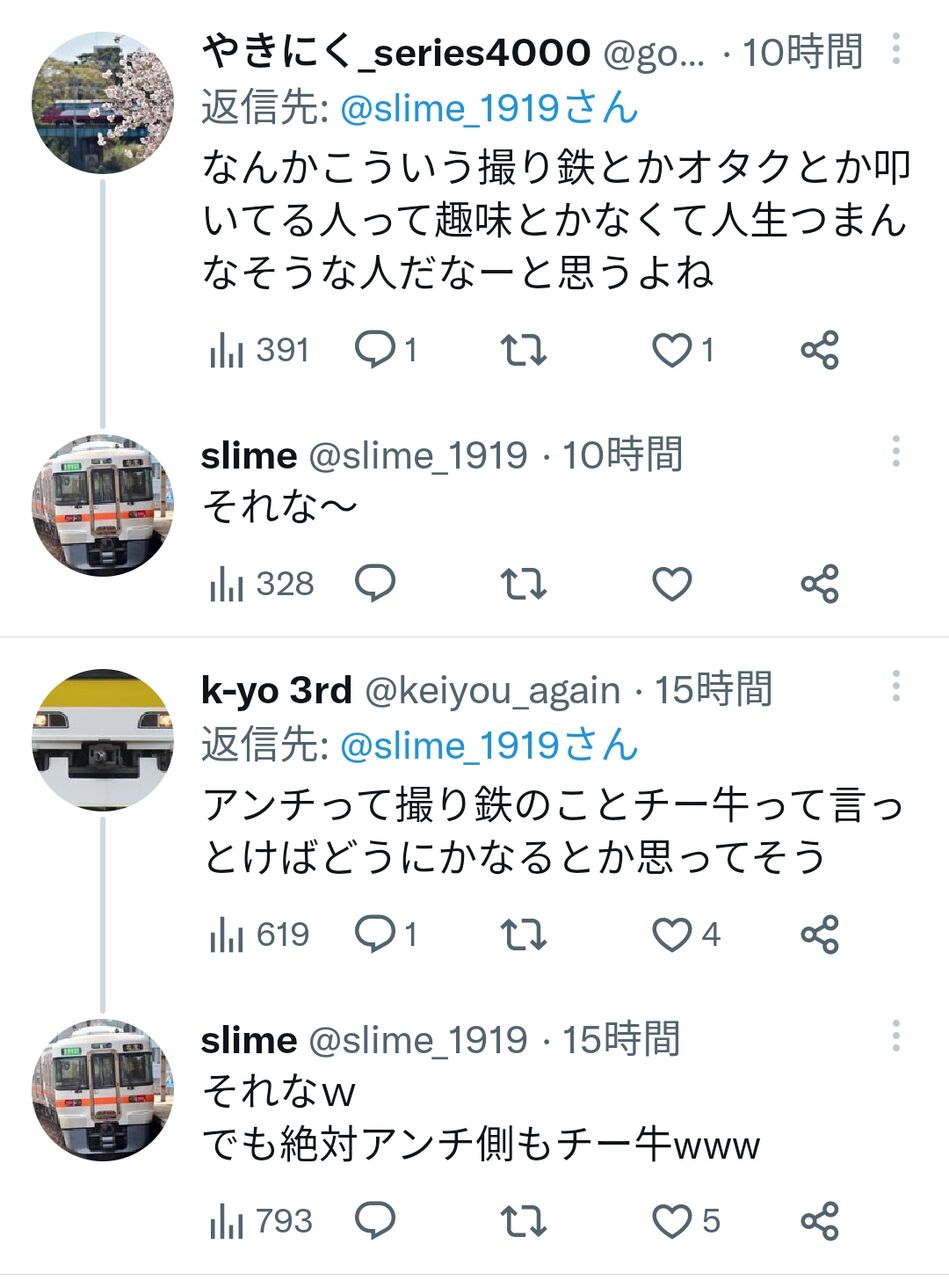This screenshot has width=949, height=1280.
Task: Open @slime_1919 mention in k-yo 3rd reply
Action: tap(489, 745)
